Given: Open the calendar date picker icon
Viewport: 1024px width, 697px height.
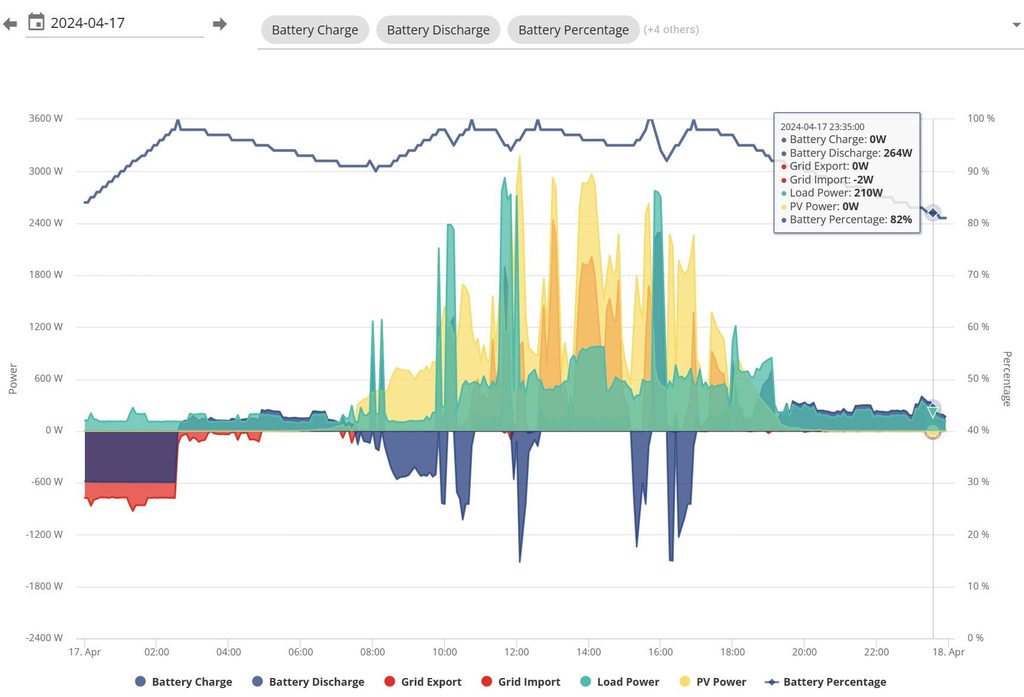Looking at the screenshot, I should [x=36, y=22].
